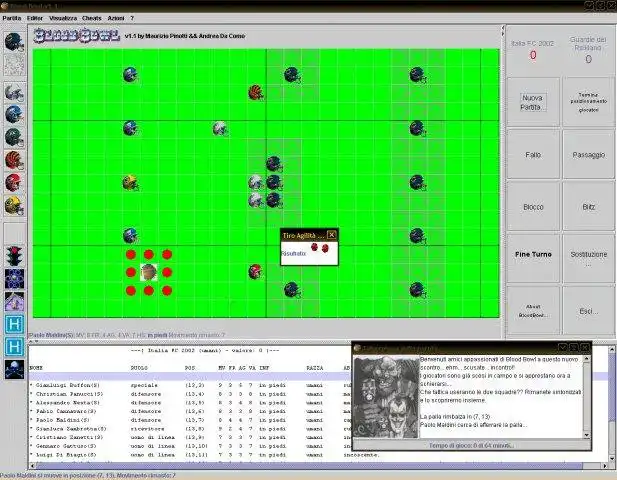Click the ball square surrounded by red dots
Screen dimensions: 617x480
tap(149, 272)
